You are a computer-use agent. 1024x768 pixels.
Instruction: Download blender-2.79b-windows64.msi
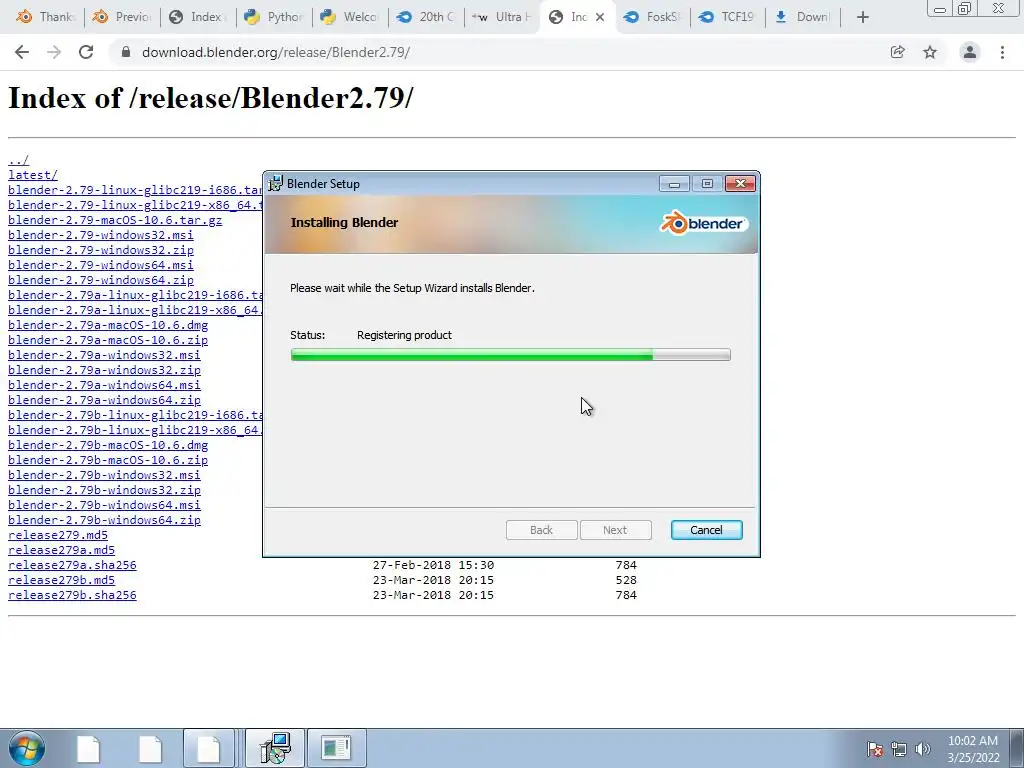coord(104,505)
